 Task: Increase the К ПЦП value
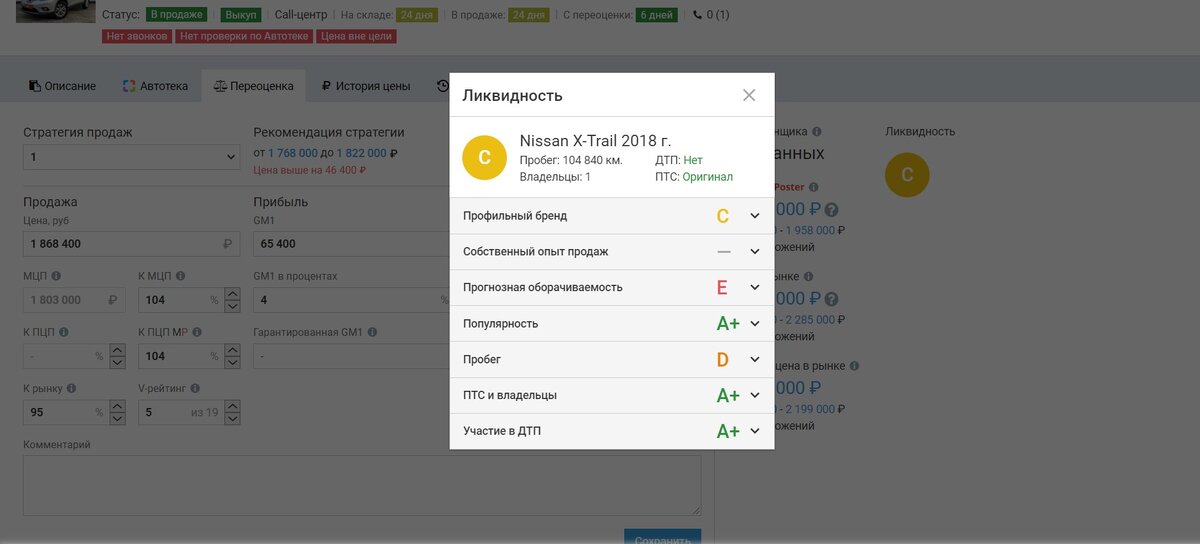click(117, 350)
